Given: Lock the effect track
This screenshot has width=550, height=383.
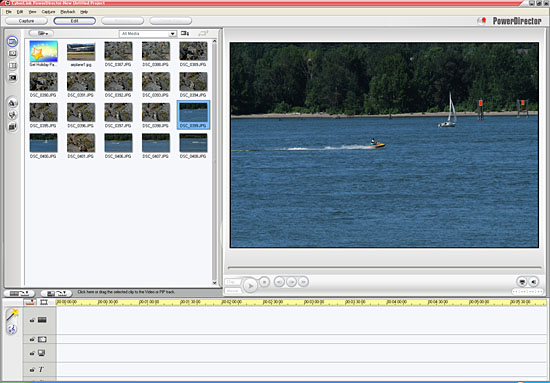Looking at the screenshot, I should (32, 340).
